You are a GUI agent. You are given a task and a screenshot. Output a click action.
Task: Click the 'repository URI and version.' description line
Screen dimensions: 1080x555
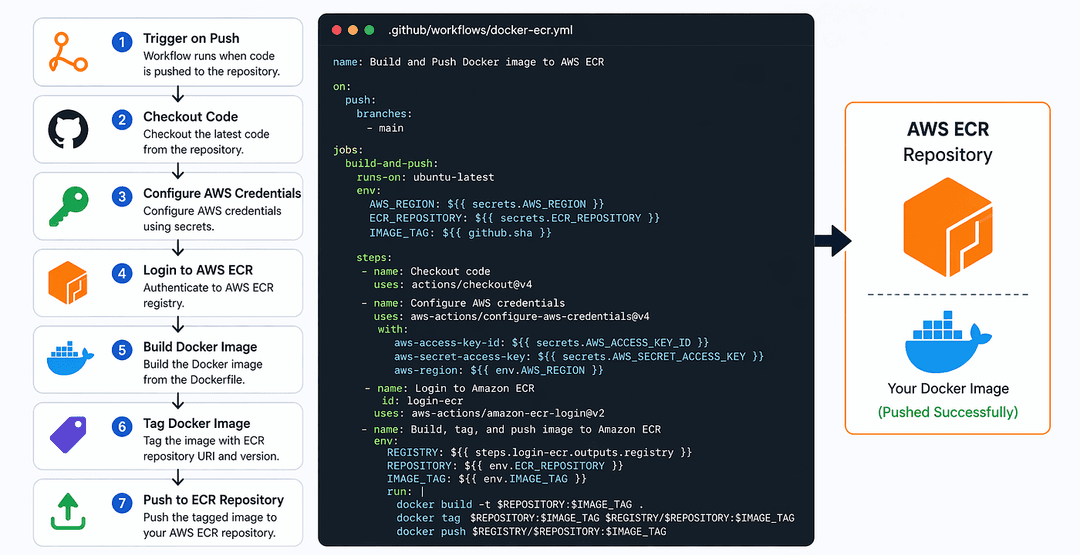(x=211, y=456)
